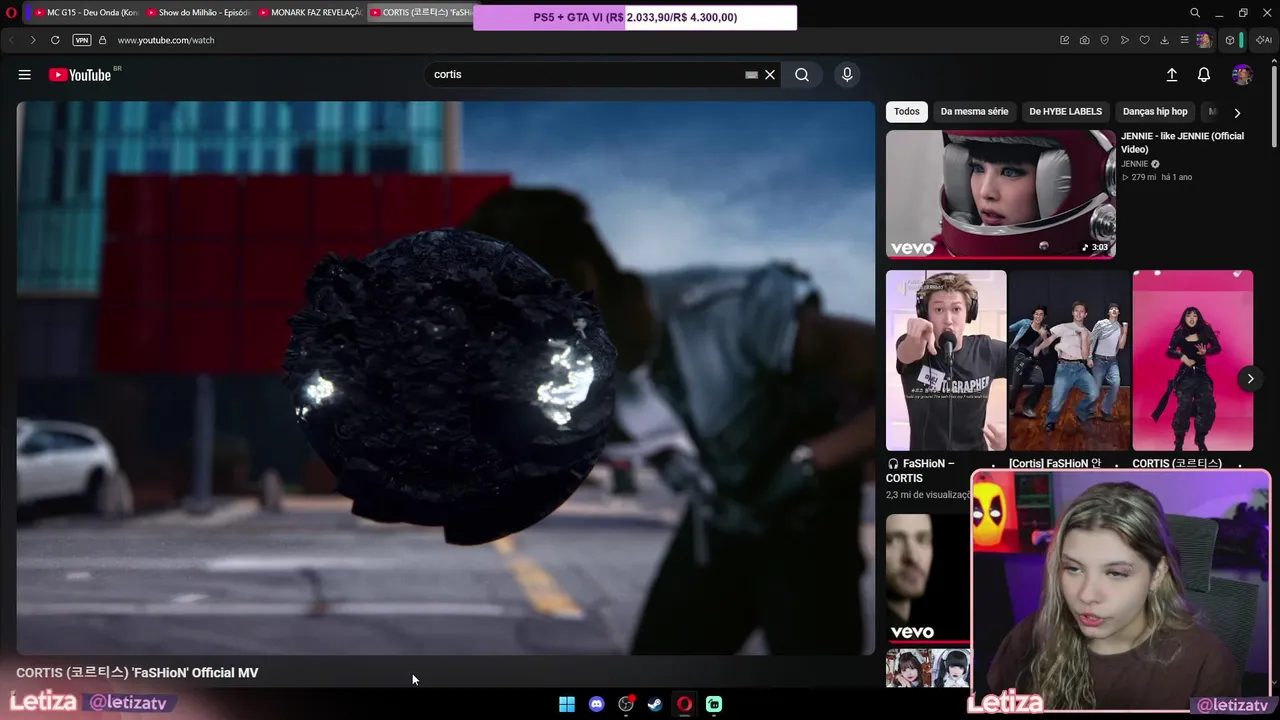Select the 'Da mesma série' chip
The width and height of the screenshot is (1280, 720).
tap(974, 112)
